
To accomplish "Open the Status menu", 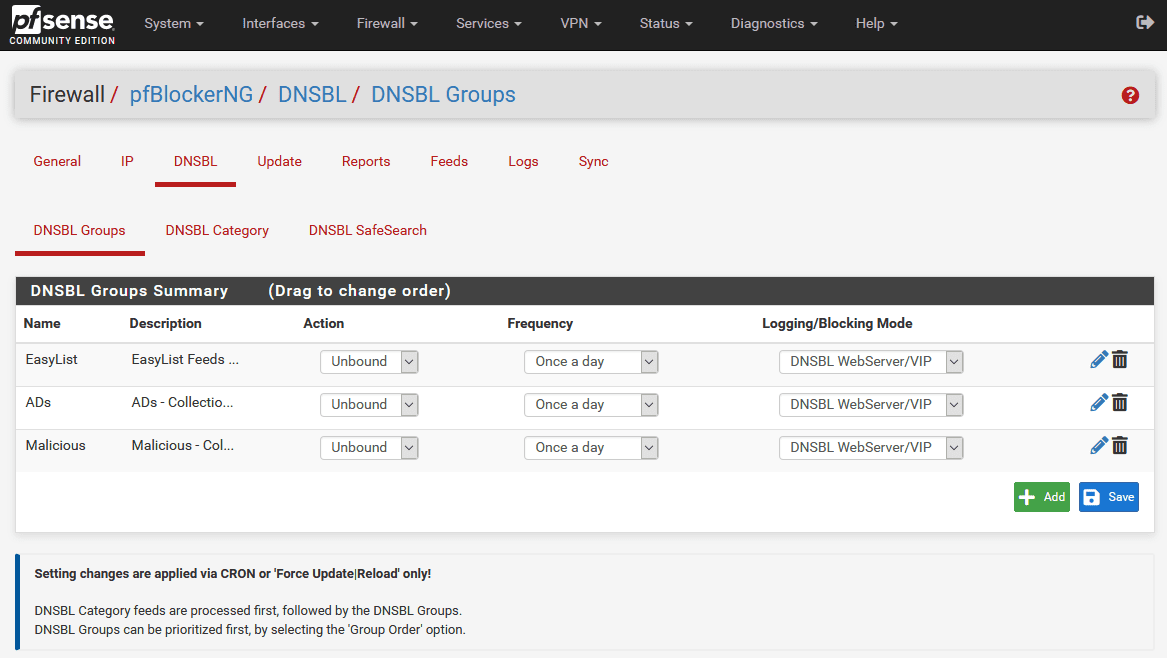I will (666, 24).
